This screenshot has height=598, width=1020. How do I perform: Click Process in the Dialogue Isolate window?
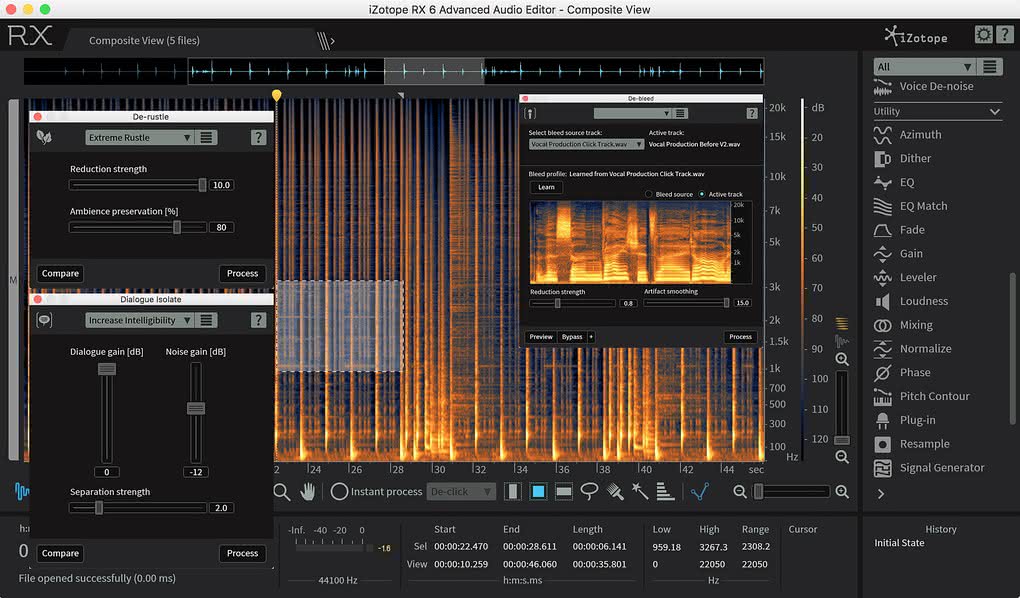tap(243, 553)
